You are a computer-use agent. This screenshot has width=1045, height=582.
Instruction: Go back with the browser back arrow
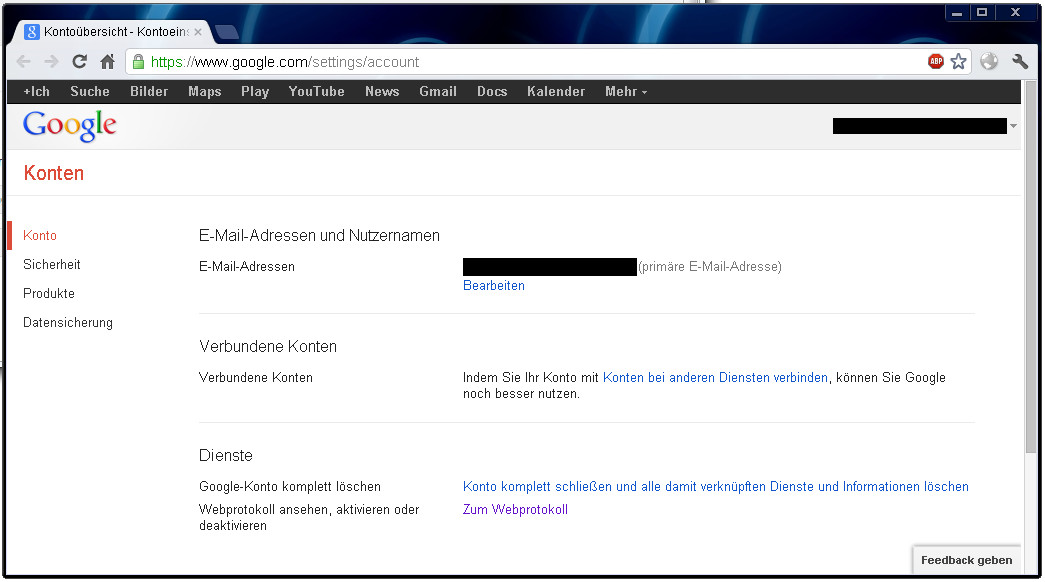[x=23, y=62]
